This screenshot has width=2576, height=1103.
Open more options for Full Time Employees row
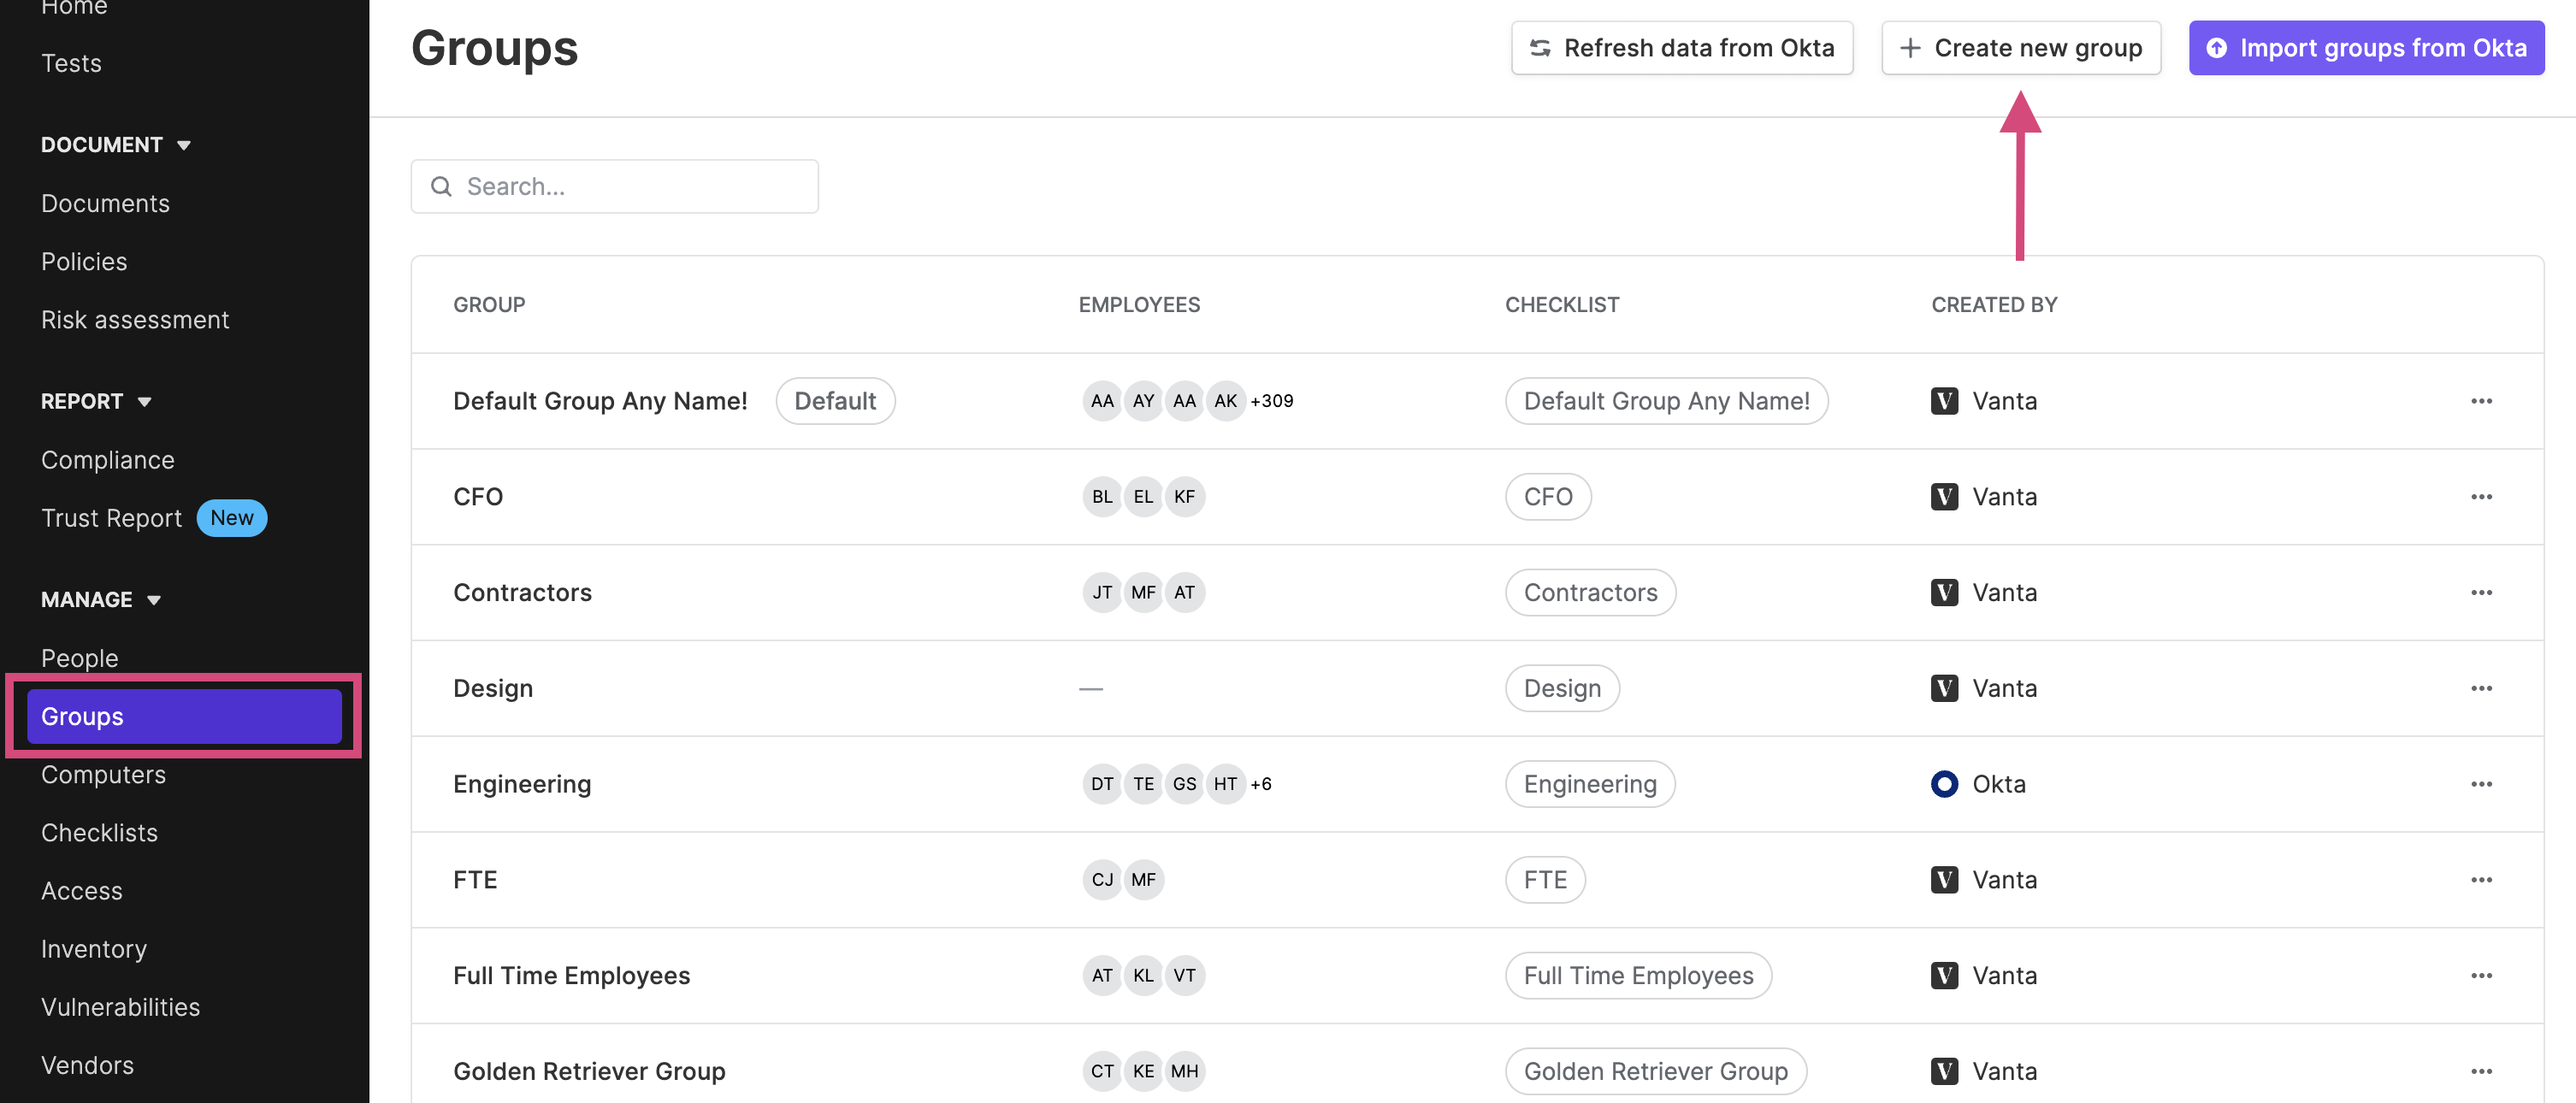click(2481, 976)
